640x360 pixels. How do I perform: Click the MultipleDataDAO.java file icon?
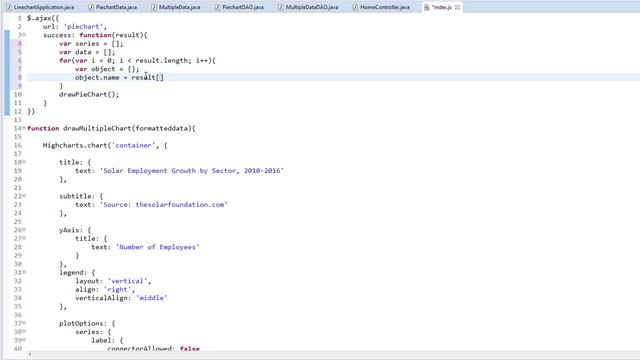(280, 7)
